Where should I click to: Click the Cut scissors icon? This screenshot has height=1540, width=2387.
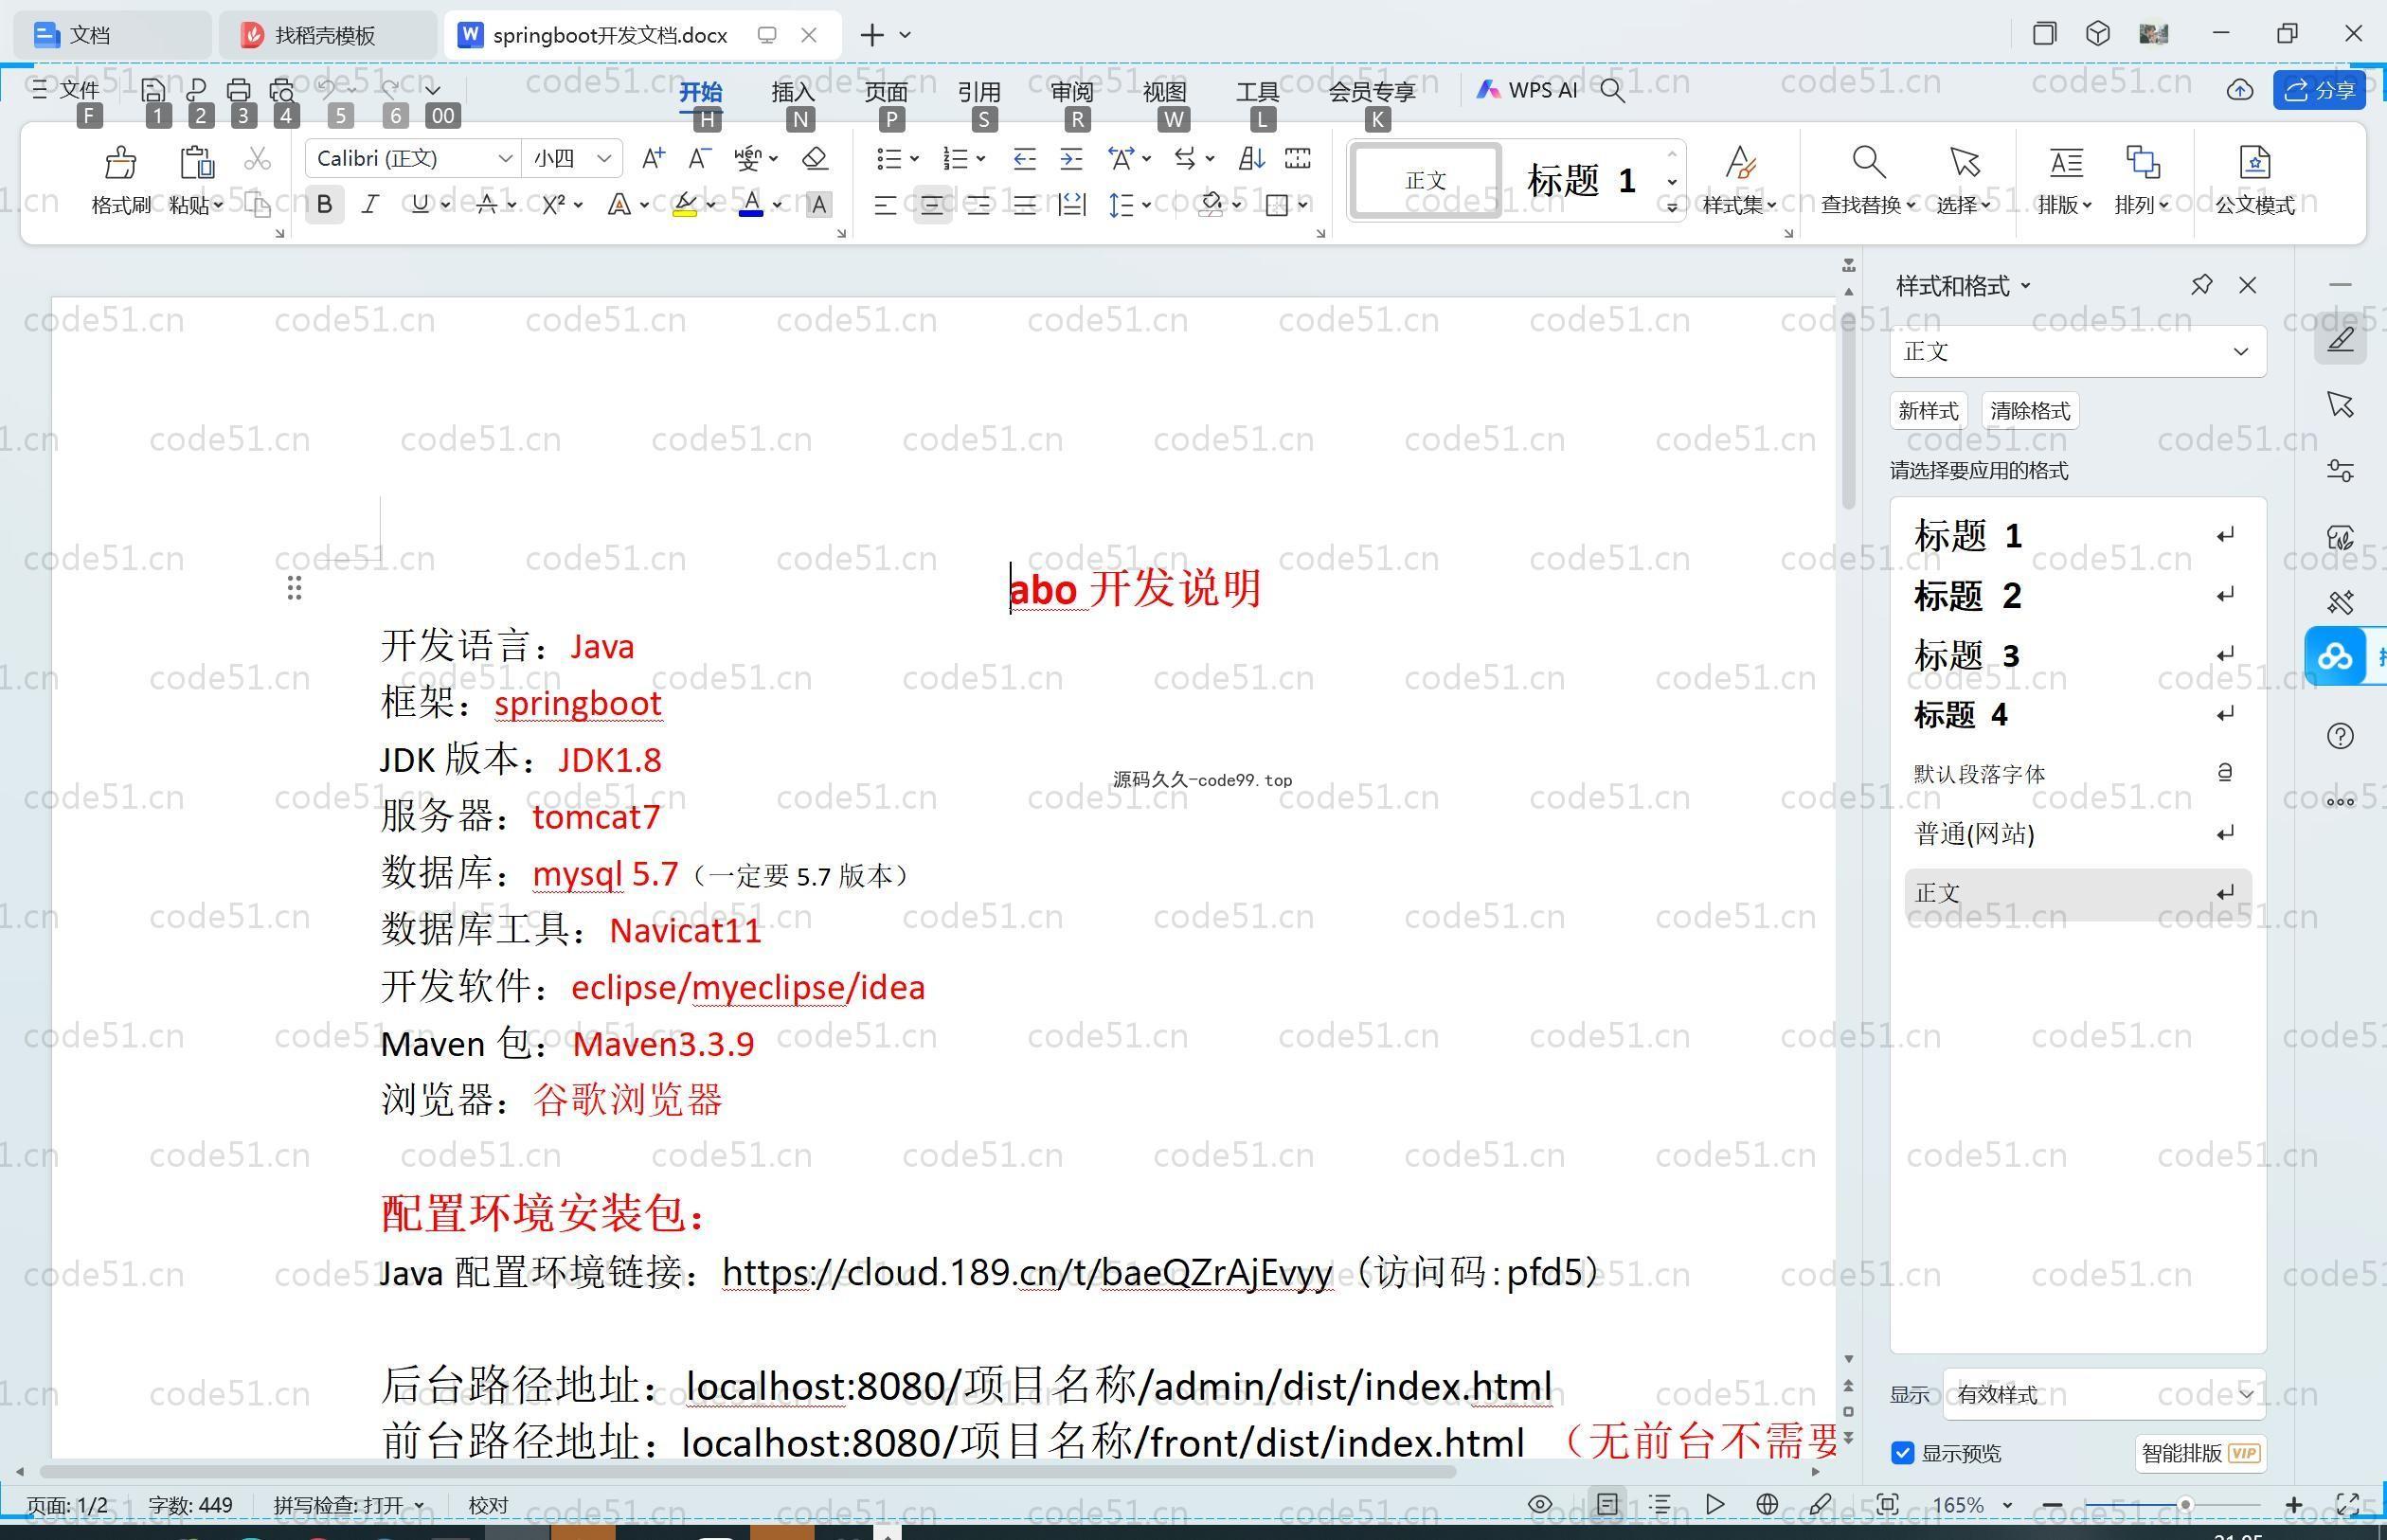pyautogui.click(x=258, y=159)
